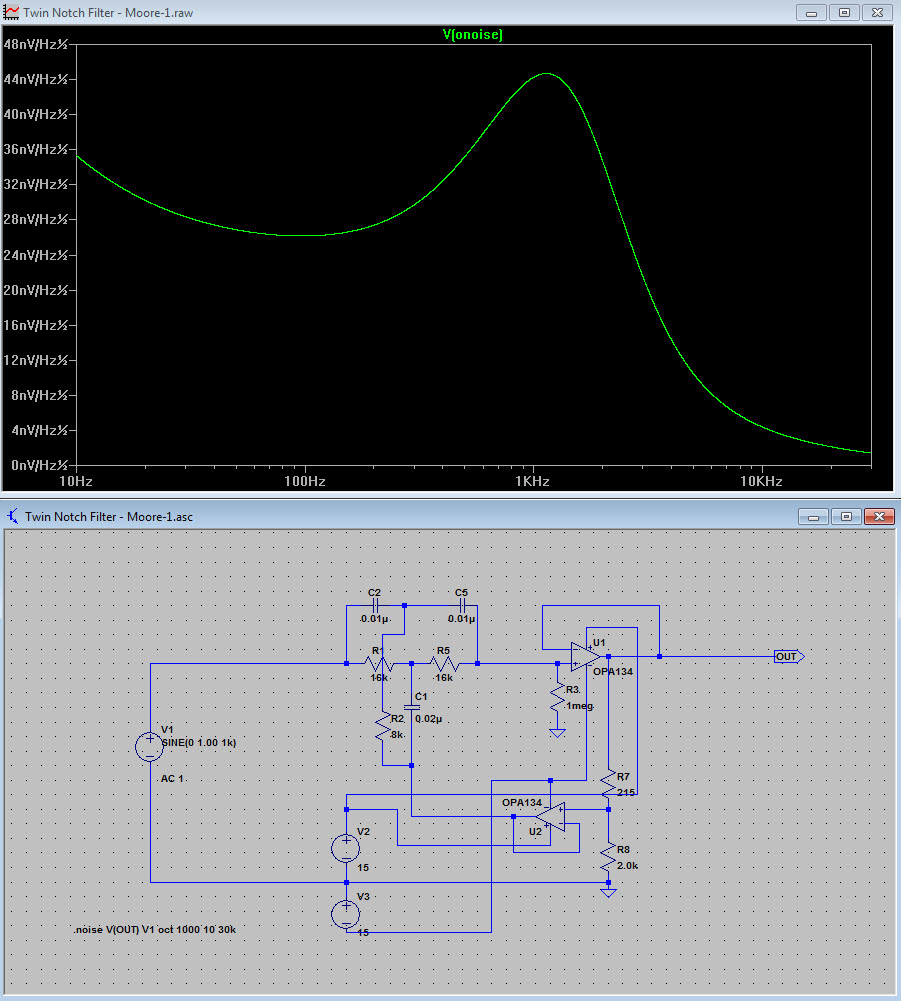Screen dimensions: 901x1001
Task: Select resistor R5 symbol
Action: (x=444, y=664)
